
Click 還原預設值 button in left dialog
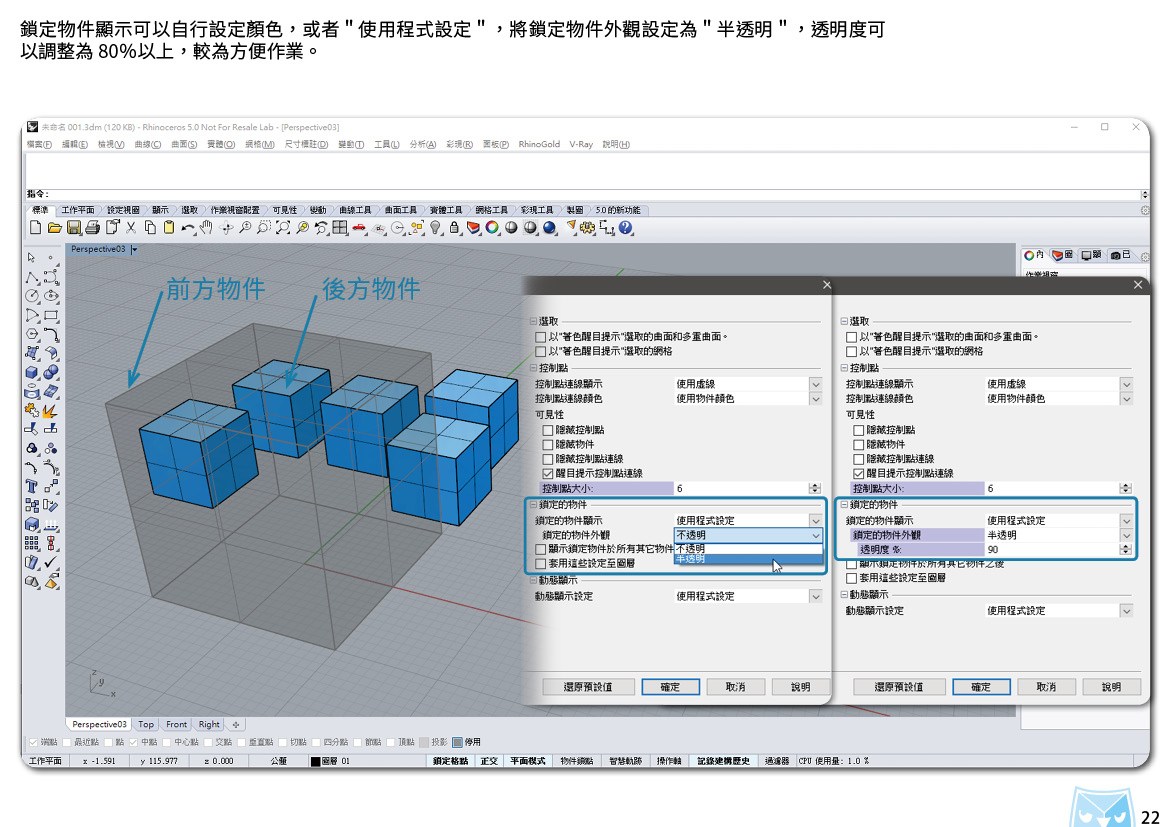[588, 687]
